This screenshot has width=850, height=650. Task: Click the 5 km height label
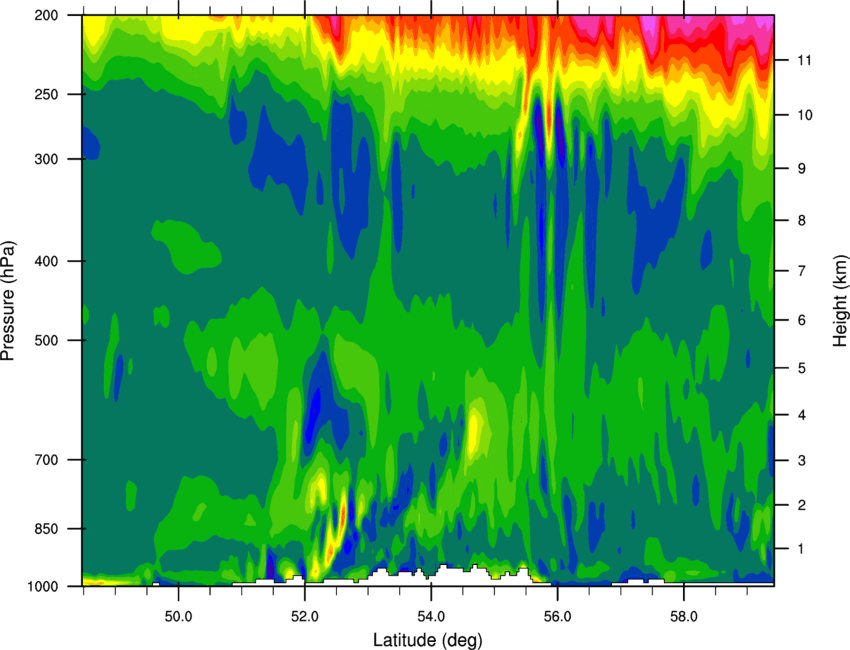click(x=802, y=368)
